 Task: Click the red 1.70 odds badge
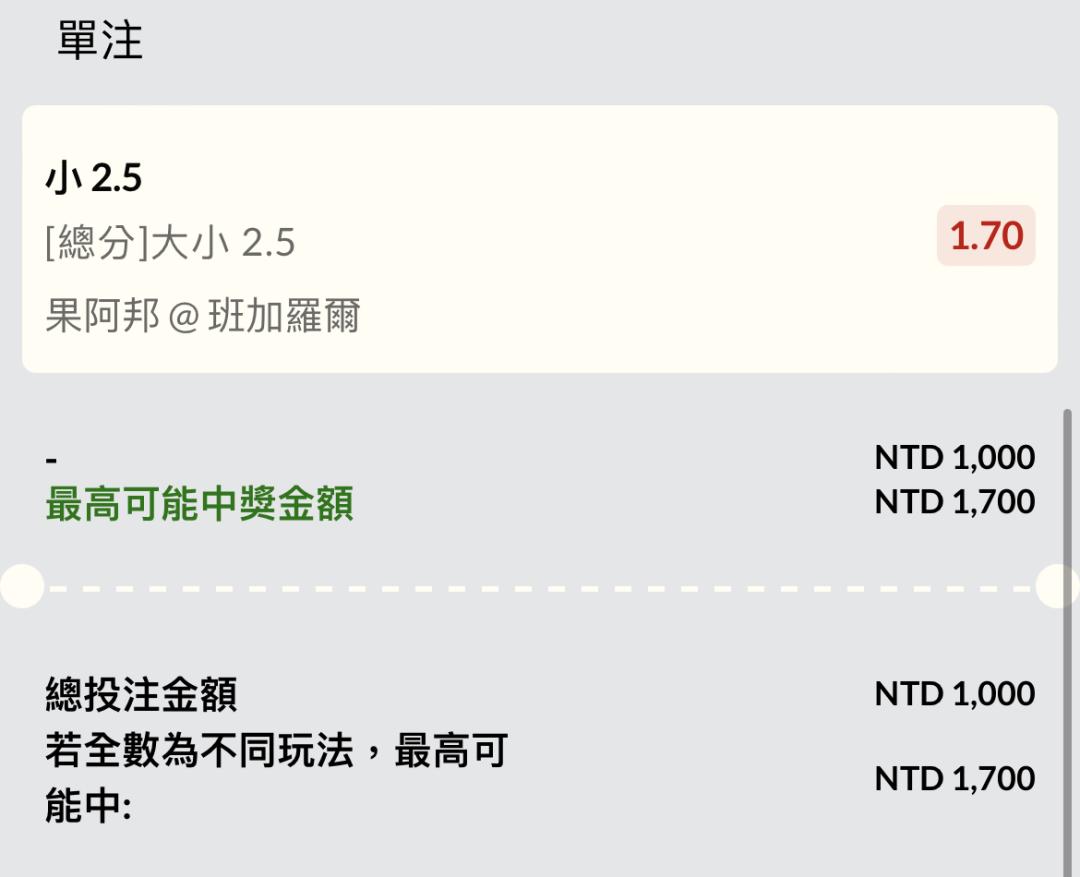(986, 236)
